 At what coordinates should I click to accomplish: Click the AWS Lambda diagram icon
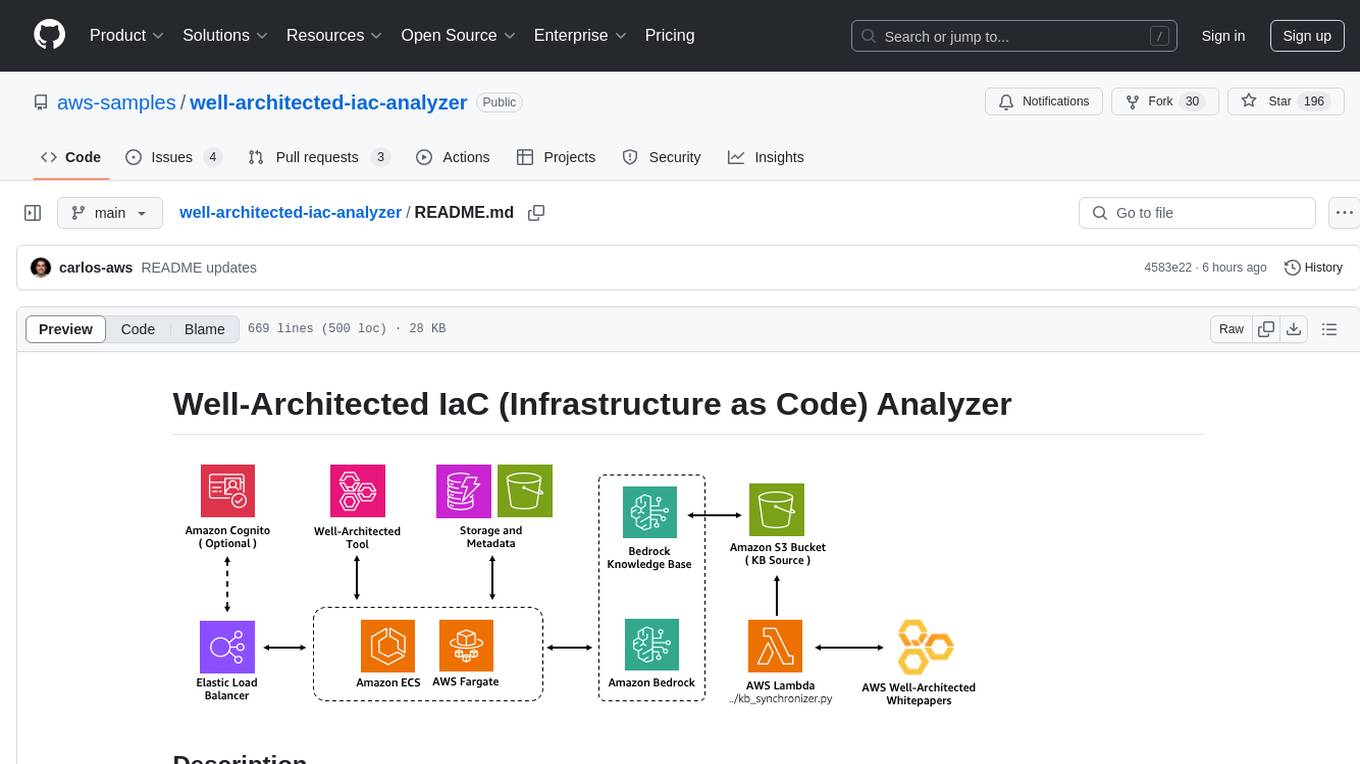(775, 647)
